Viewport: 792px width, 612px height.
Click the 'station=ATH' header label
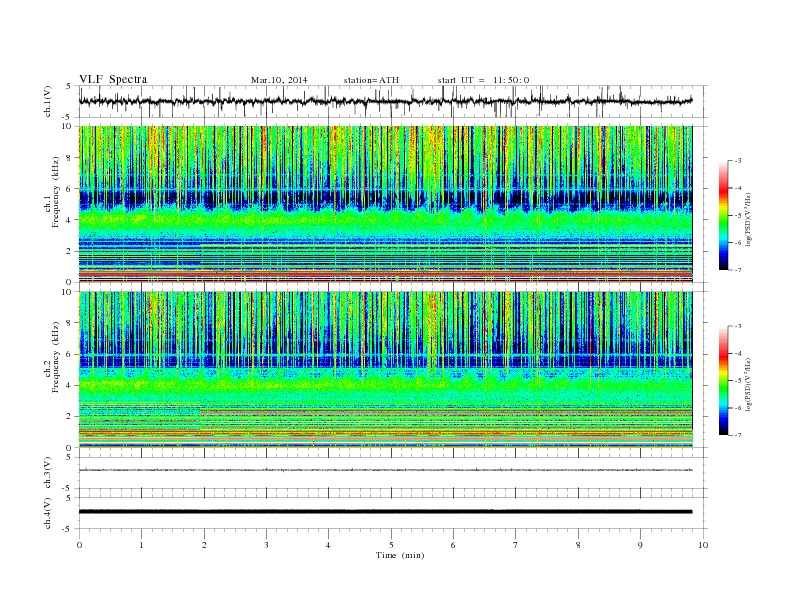(x=371, y=80)
